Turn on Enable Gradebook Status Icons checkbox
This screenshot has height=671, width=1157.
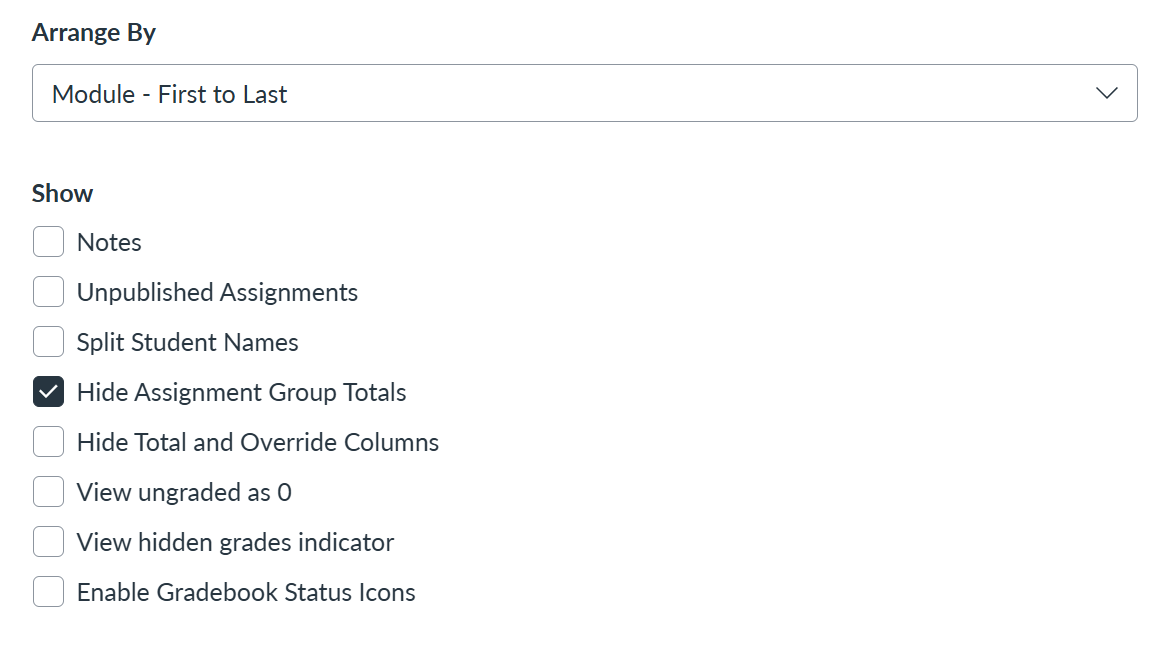point(48,592)
